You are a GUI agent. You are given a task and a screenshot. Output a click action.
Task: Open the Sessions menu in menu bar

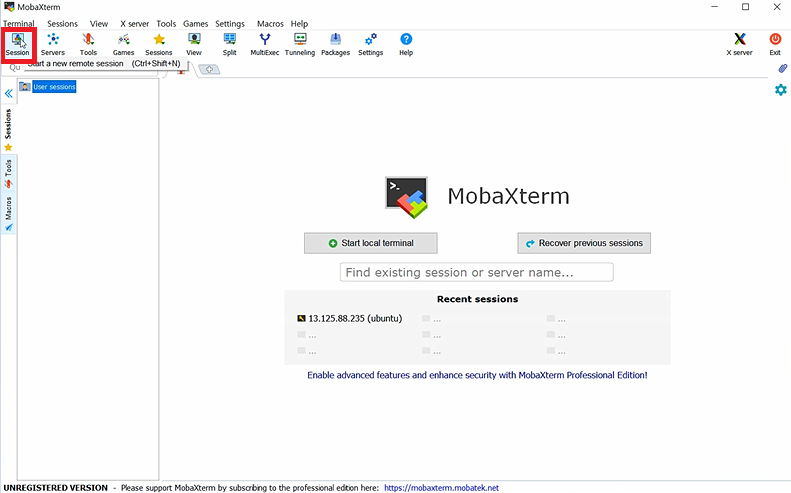click(x=63, y=24)
